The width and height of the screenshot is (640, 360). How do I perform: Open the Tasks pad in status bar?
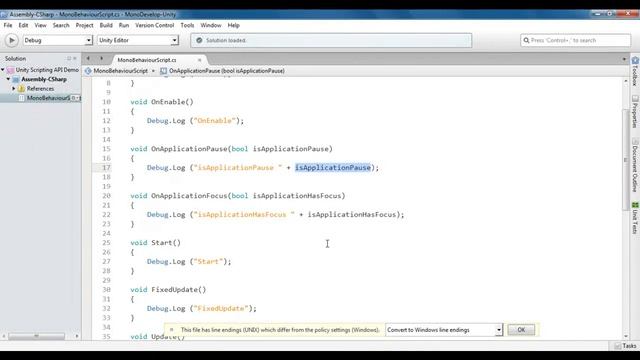[625, 346]
